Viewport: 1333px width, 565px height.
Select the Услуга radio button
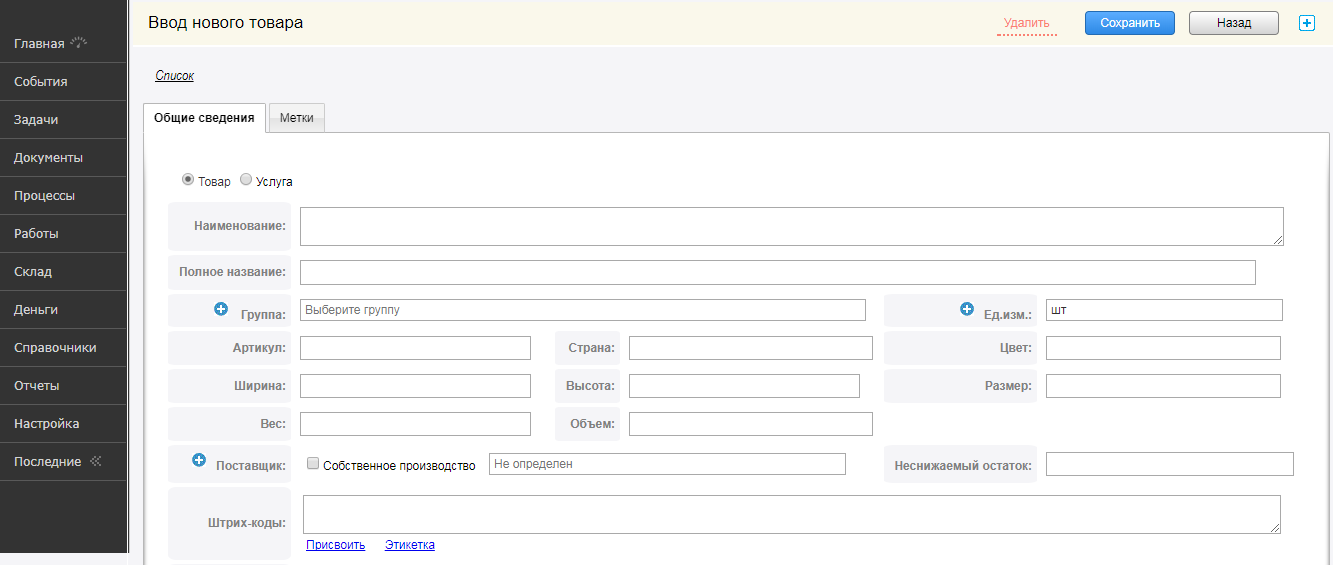coord(246,180)
